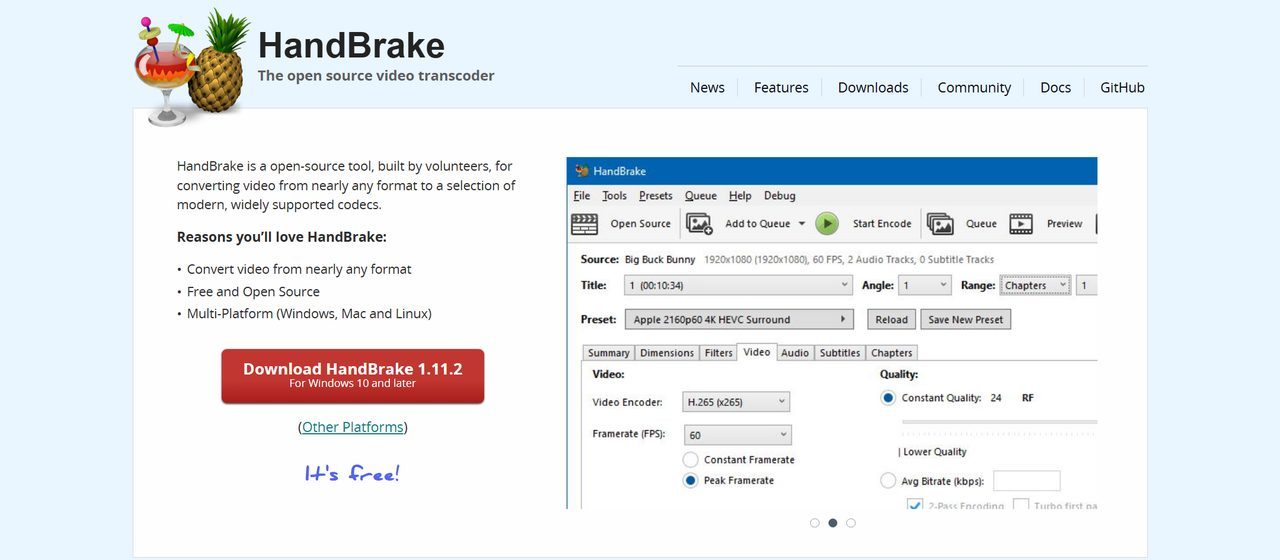Click the Constant Quality RF slider
Screen dimensions: 1280x560
[999, 422]
